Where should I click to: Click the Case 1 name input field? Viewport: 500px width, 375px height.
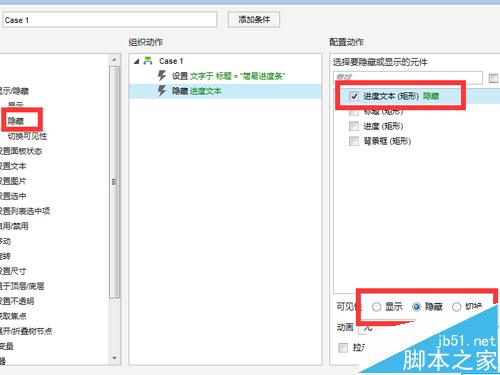(110, 20)
